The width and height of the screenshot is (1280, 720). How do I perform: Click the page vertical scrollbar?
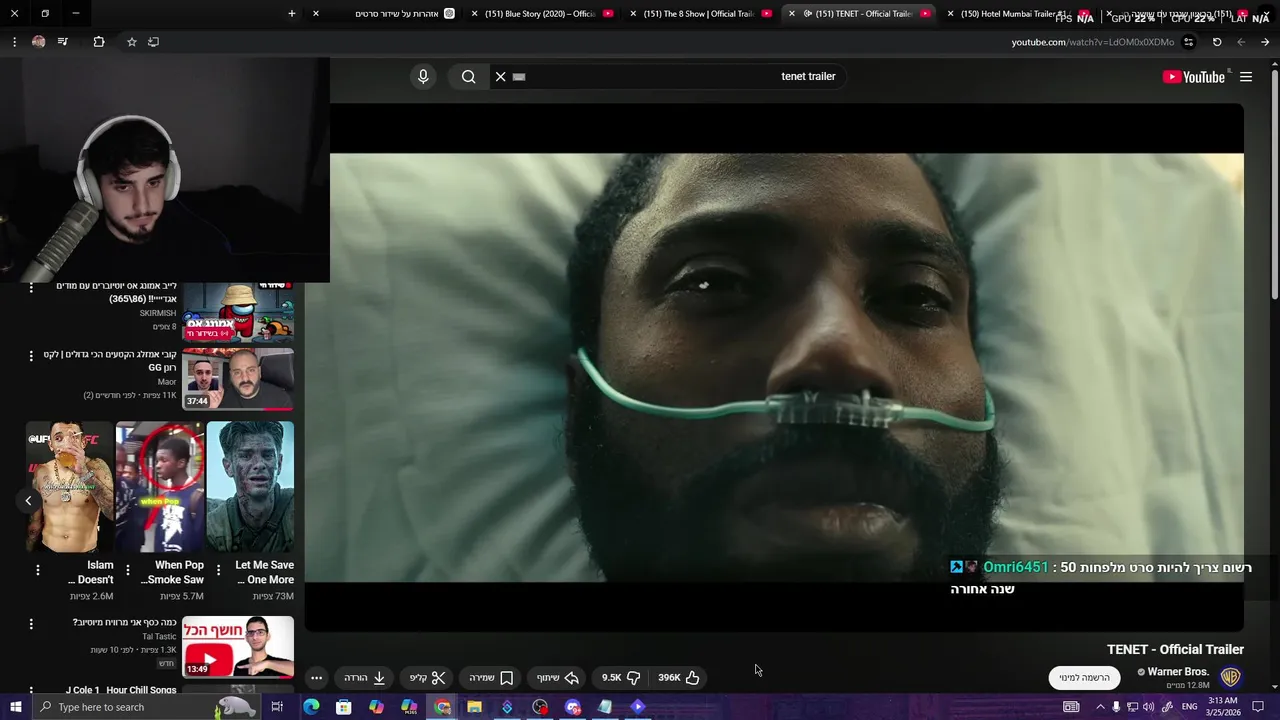pos(1274,184)
